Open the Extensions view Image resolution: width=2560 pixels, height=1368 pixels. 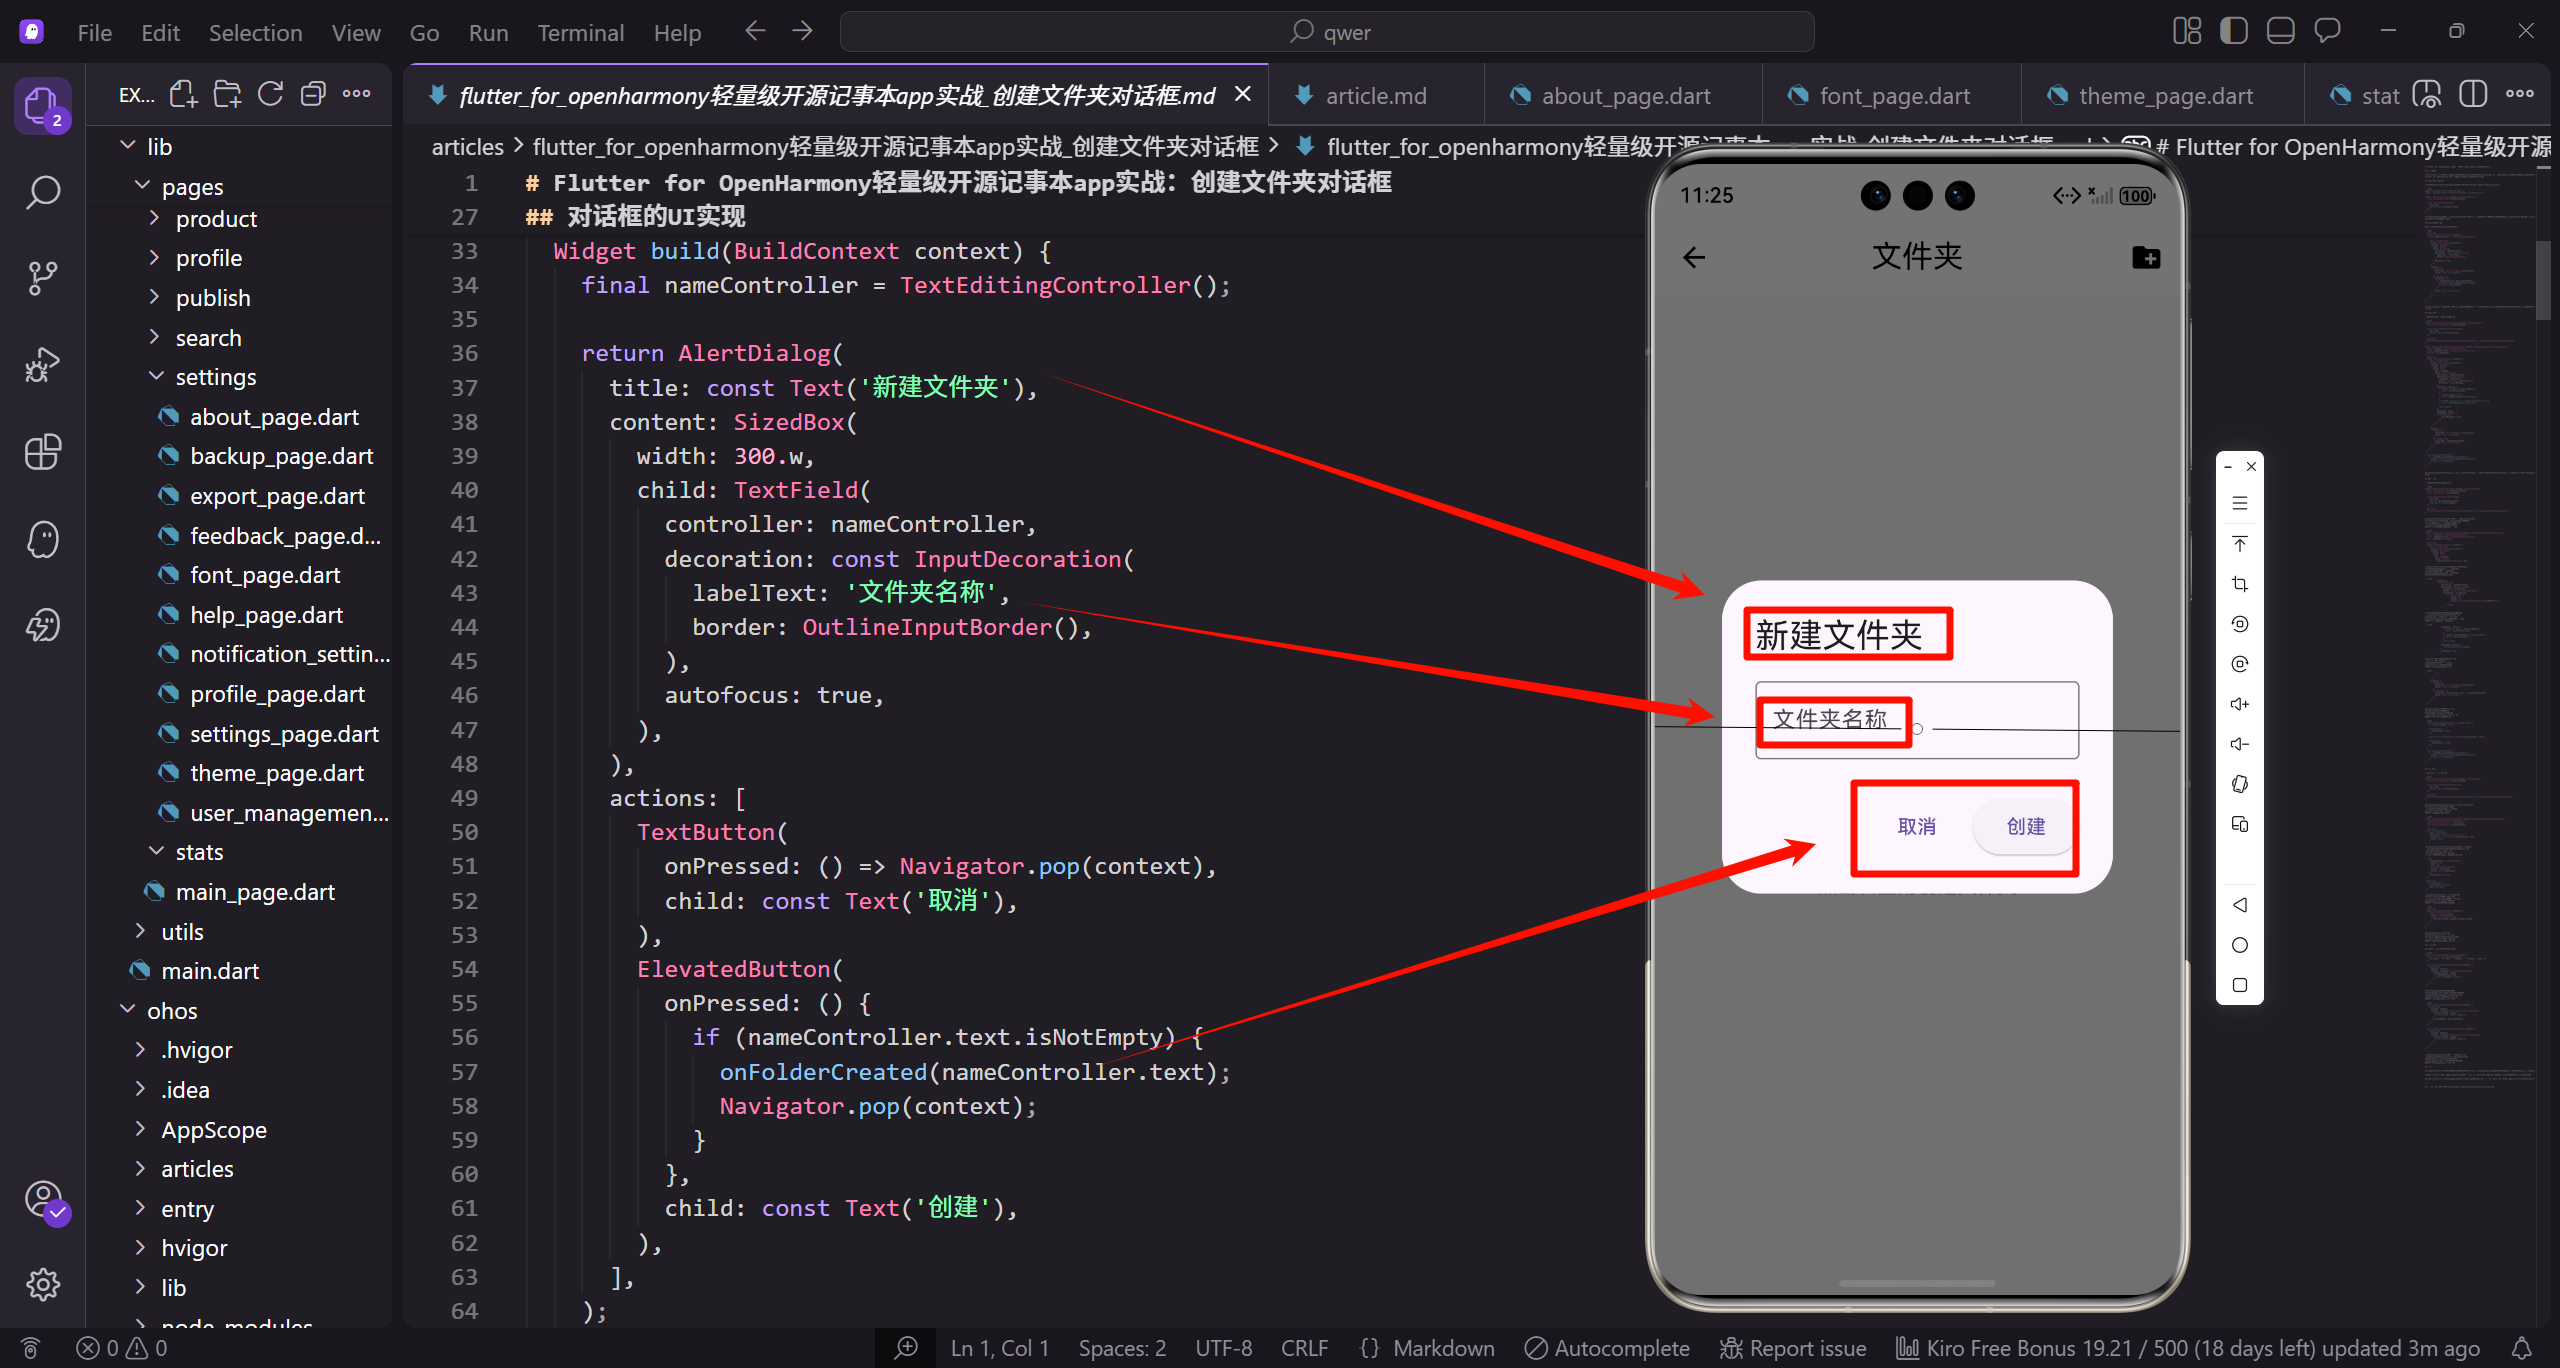coord(42,452)
